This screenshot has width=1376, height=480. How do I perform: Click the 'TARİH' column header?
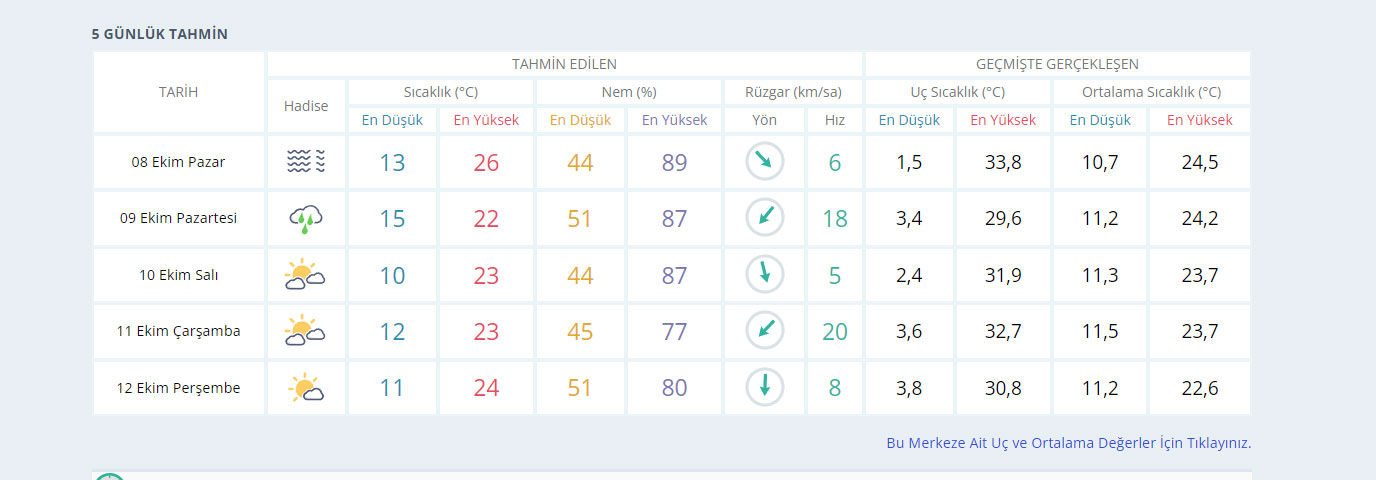tap(178, 92)
